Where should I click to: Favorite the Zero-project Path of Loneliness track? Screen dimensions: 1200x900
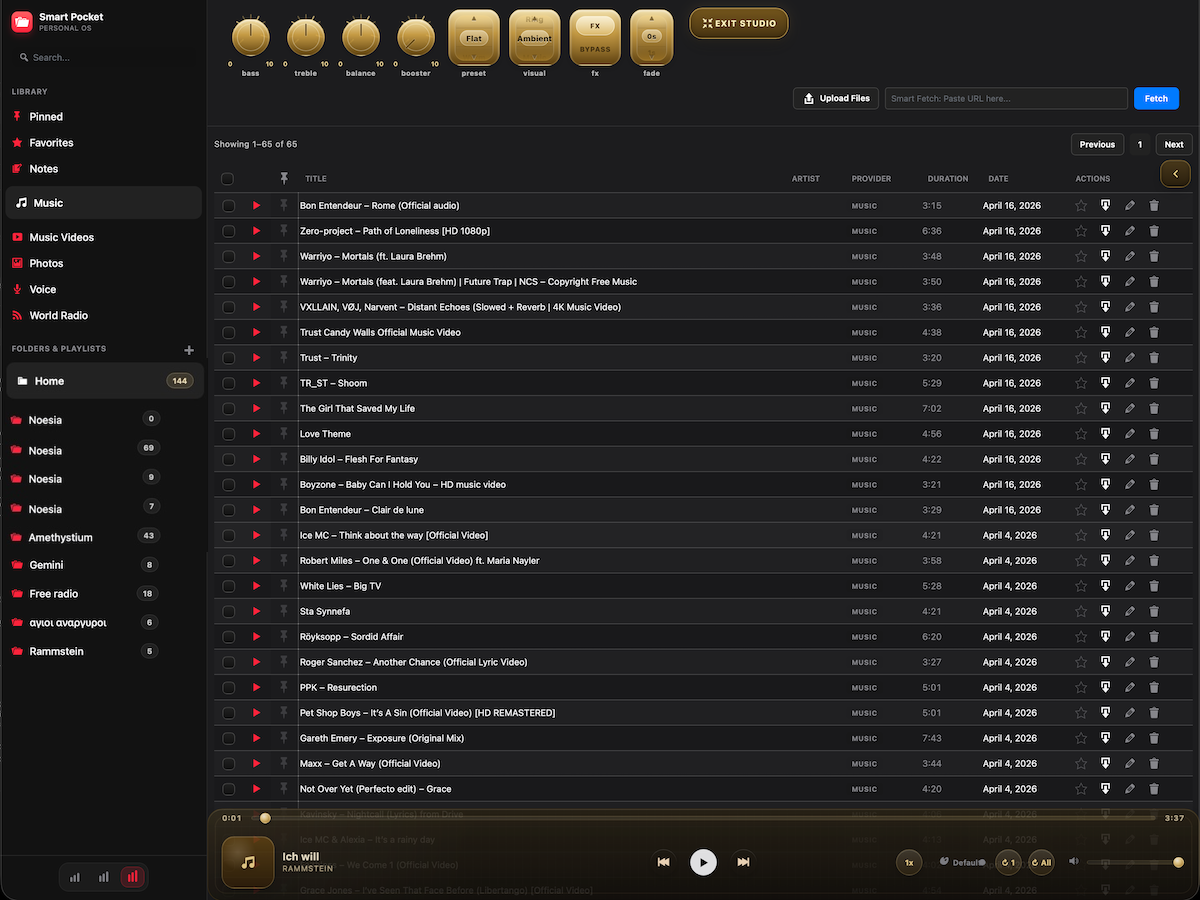(1081, 231)
